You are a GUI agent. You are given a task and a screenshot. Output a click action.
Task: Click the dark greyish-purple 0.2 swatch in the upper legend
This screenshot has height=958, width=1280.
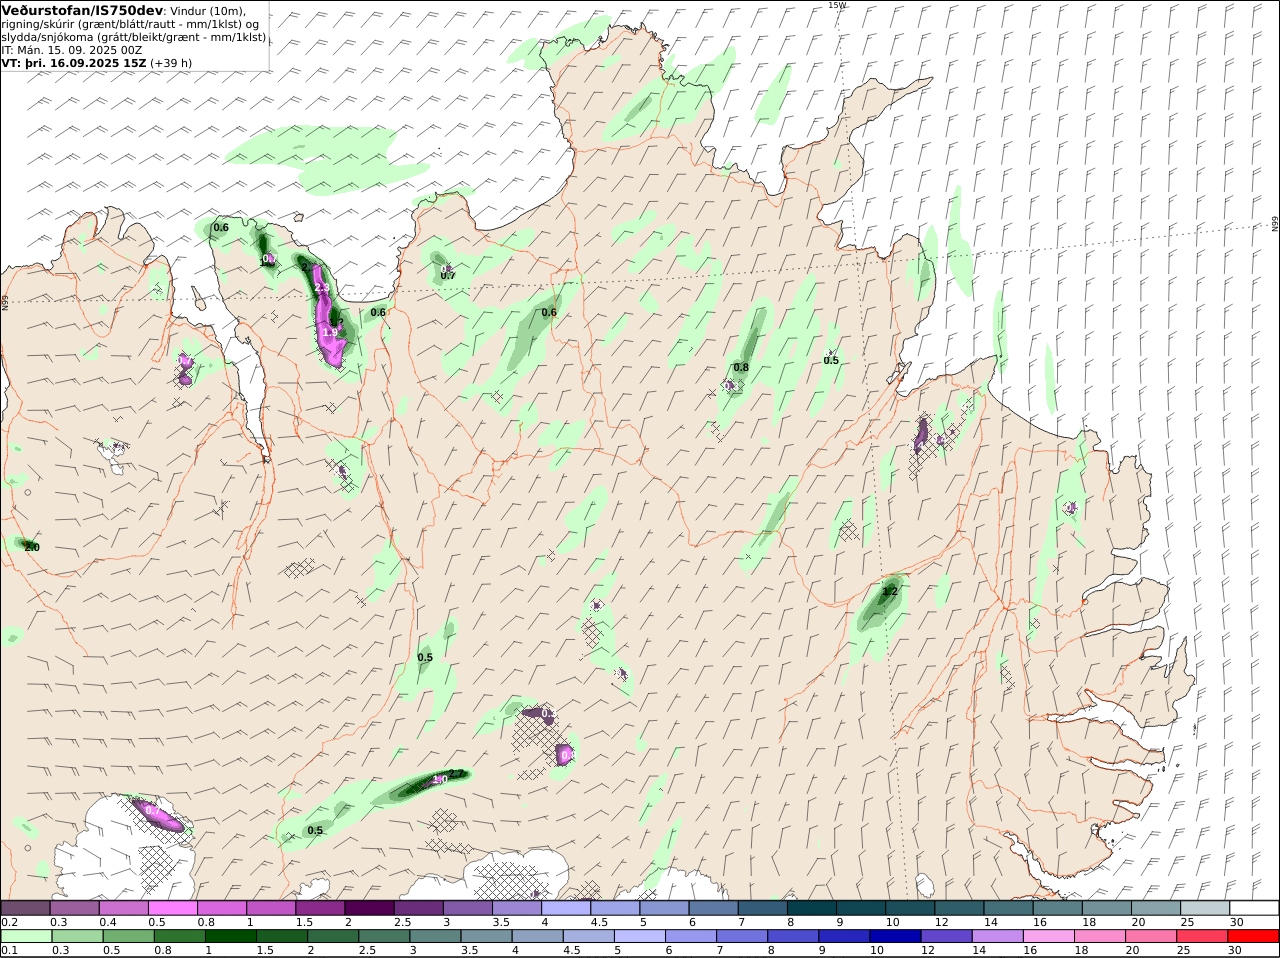pos(25,908)
